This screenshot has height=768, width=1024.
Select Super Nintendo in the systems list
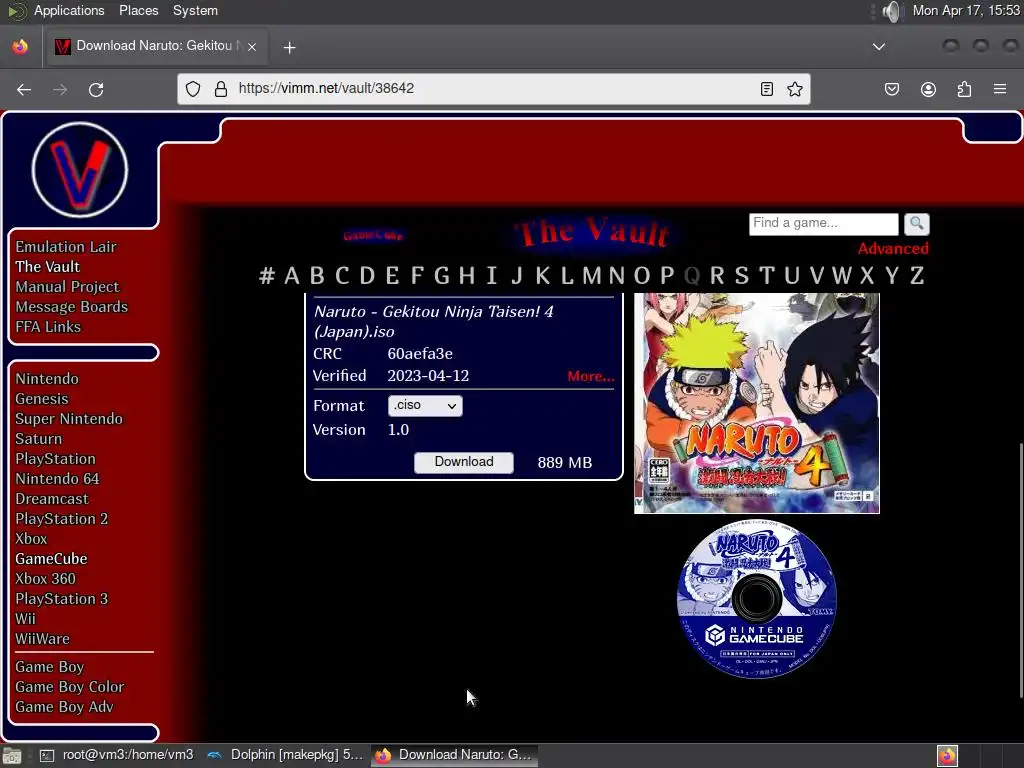click(69, 419)
